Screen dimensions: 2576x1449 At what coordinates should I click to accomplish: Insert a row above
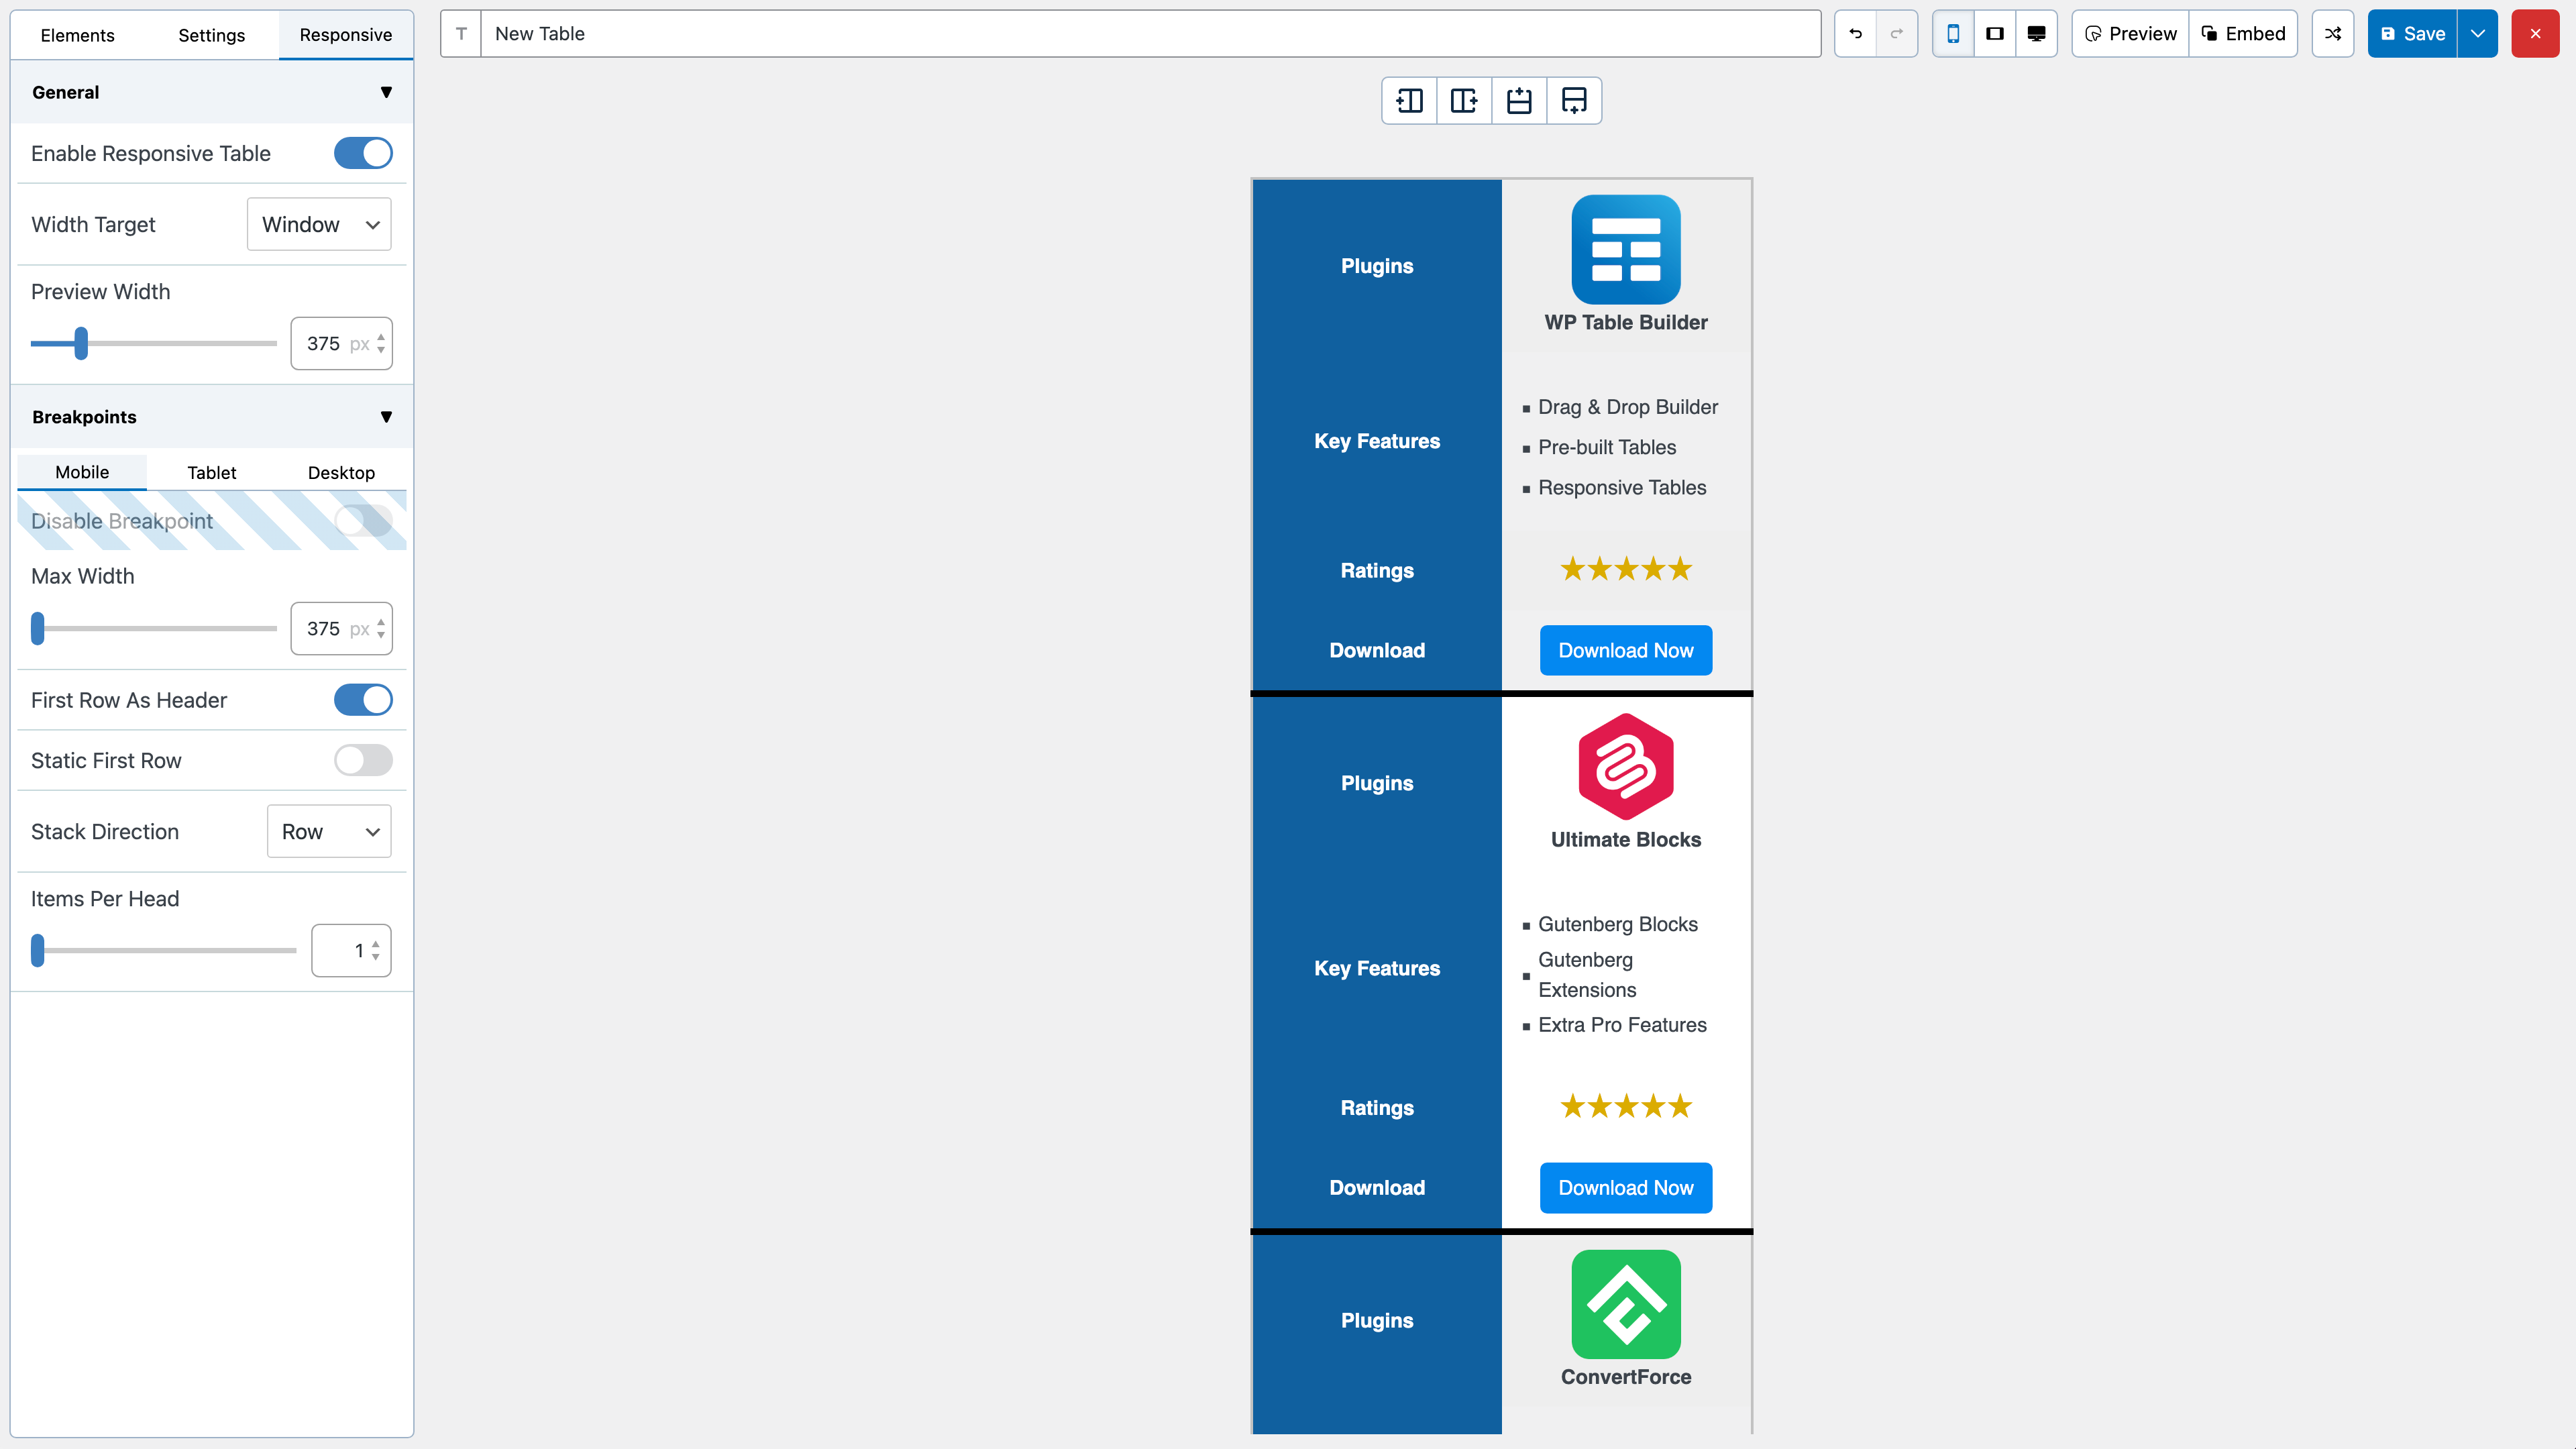coord(1519,100)
